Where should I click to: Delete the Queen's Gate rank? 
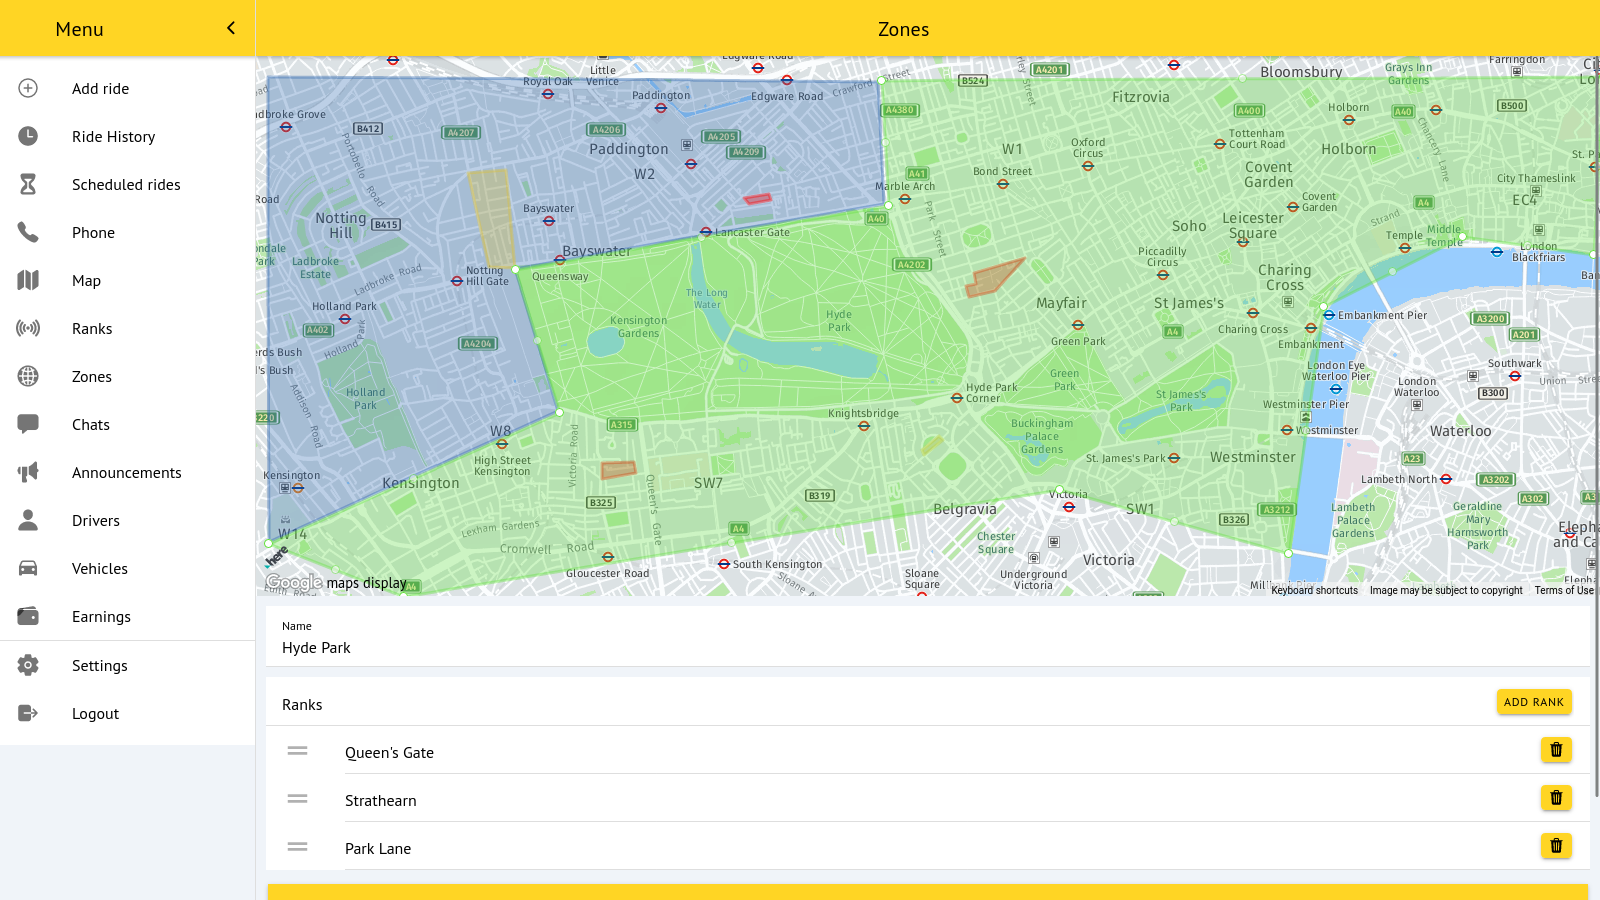coord(1556,750)
